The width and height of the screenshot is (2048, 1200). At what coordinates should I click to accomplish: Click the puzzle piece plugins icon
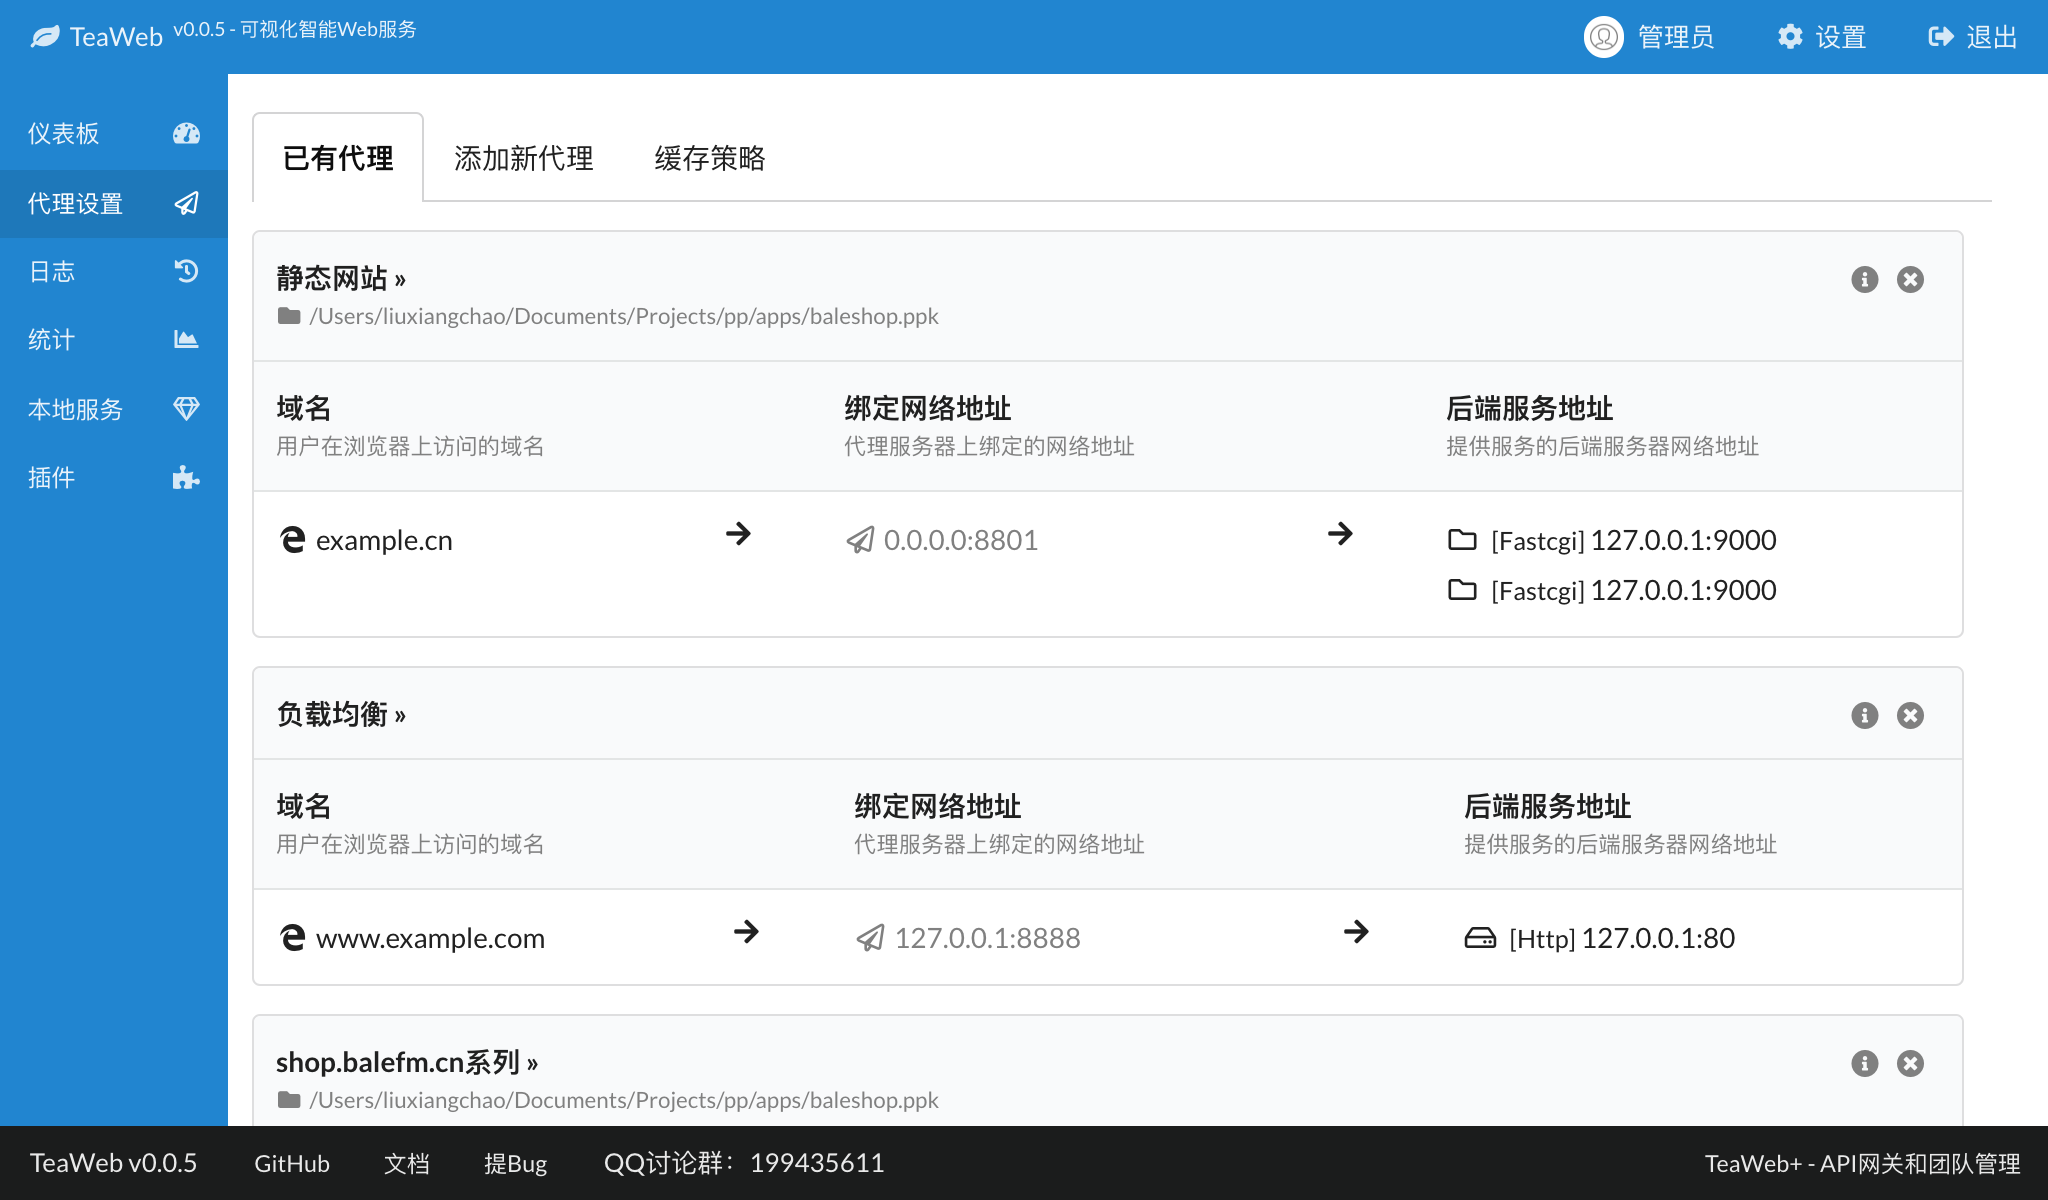[x=186, y=477]
